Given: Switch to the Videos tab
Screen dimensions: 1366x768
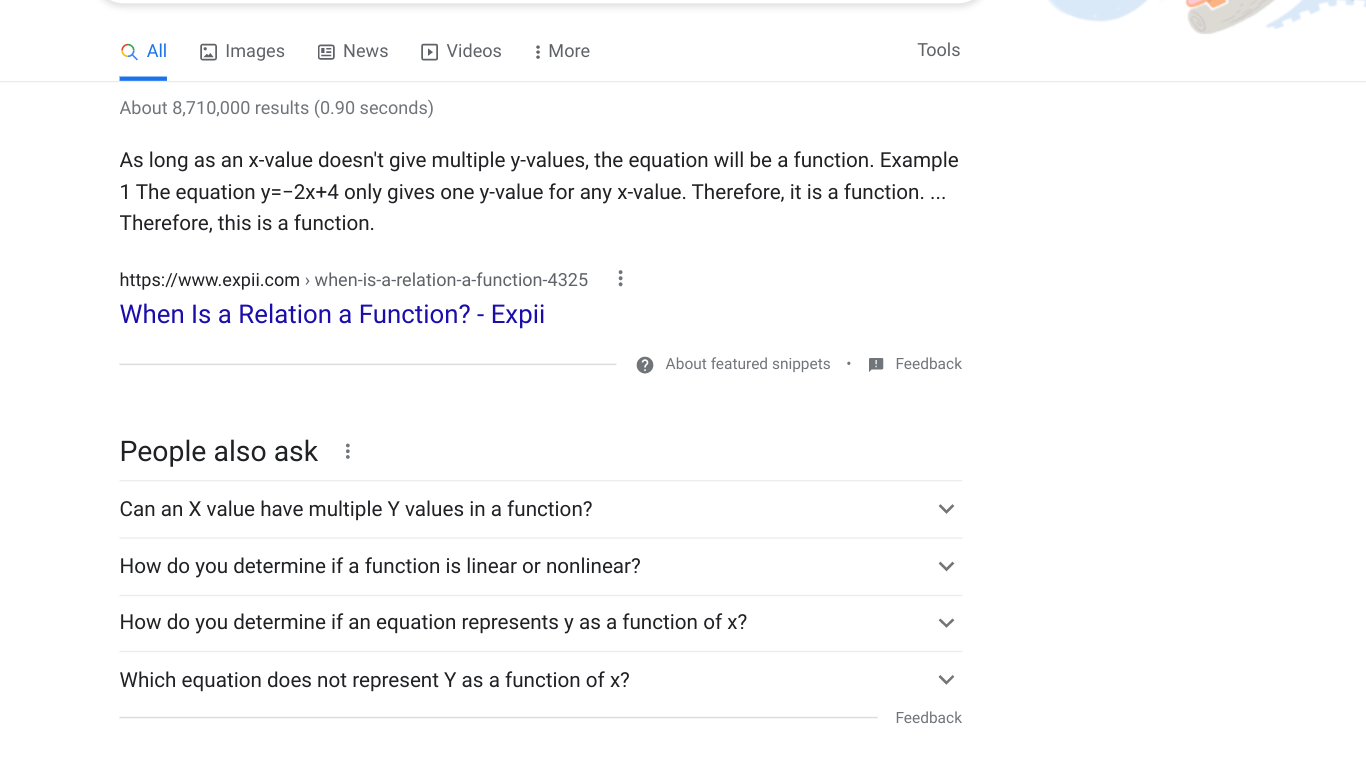Looking at the screenshot, I should tap(461, 52).
